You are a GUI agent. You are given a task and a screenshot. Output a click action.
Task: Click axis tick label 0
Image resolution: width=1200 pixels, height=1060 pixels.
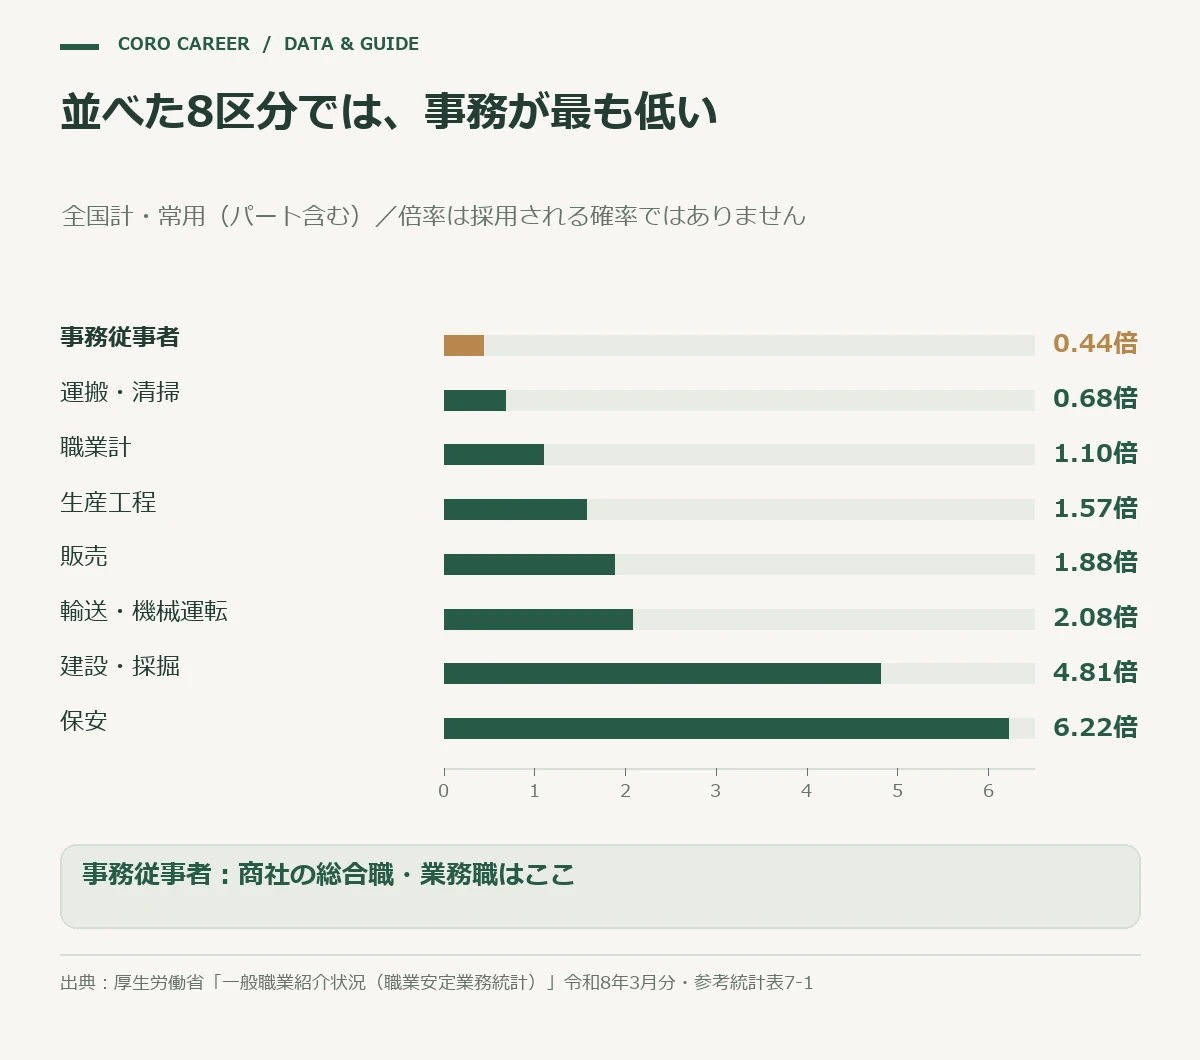tap(444, 791)
